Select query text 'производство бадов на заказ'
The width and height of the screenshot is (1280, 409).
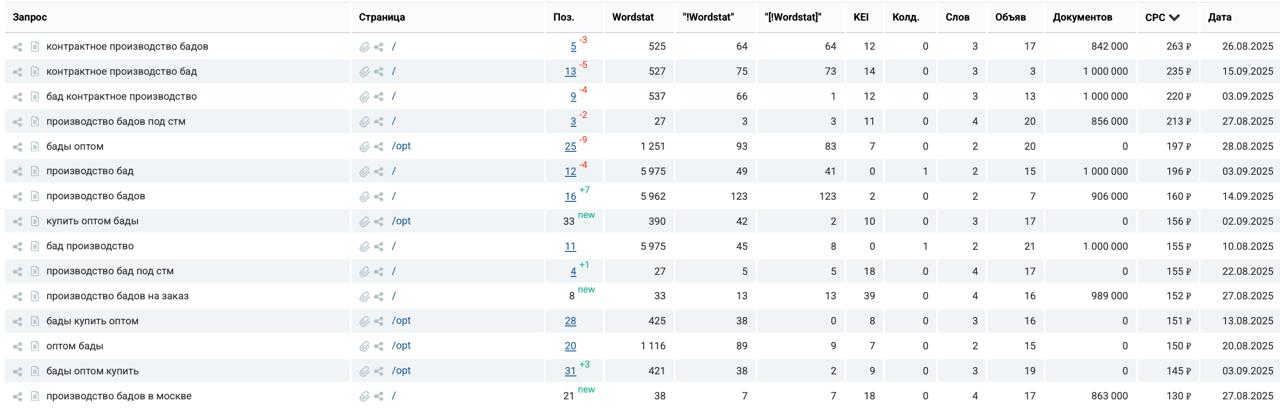point(117,296)
